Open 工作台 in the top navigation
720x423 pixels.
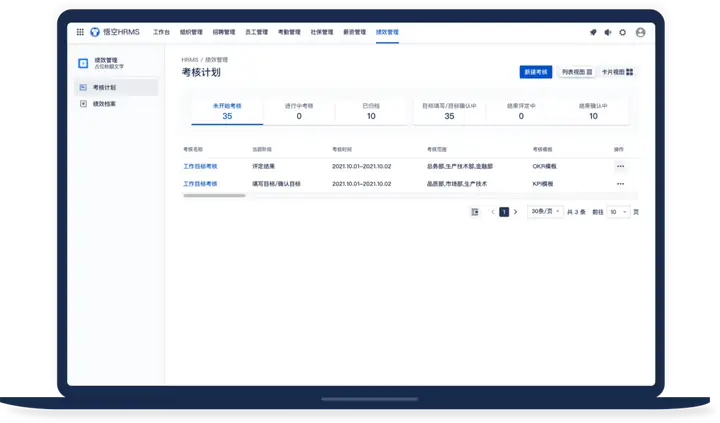tap(161, 32)
